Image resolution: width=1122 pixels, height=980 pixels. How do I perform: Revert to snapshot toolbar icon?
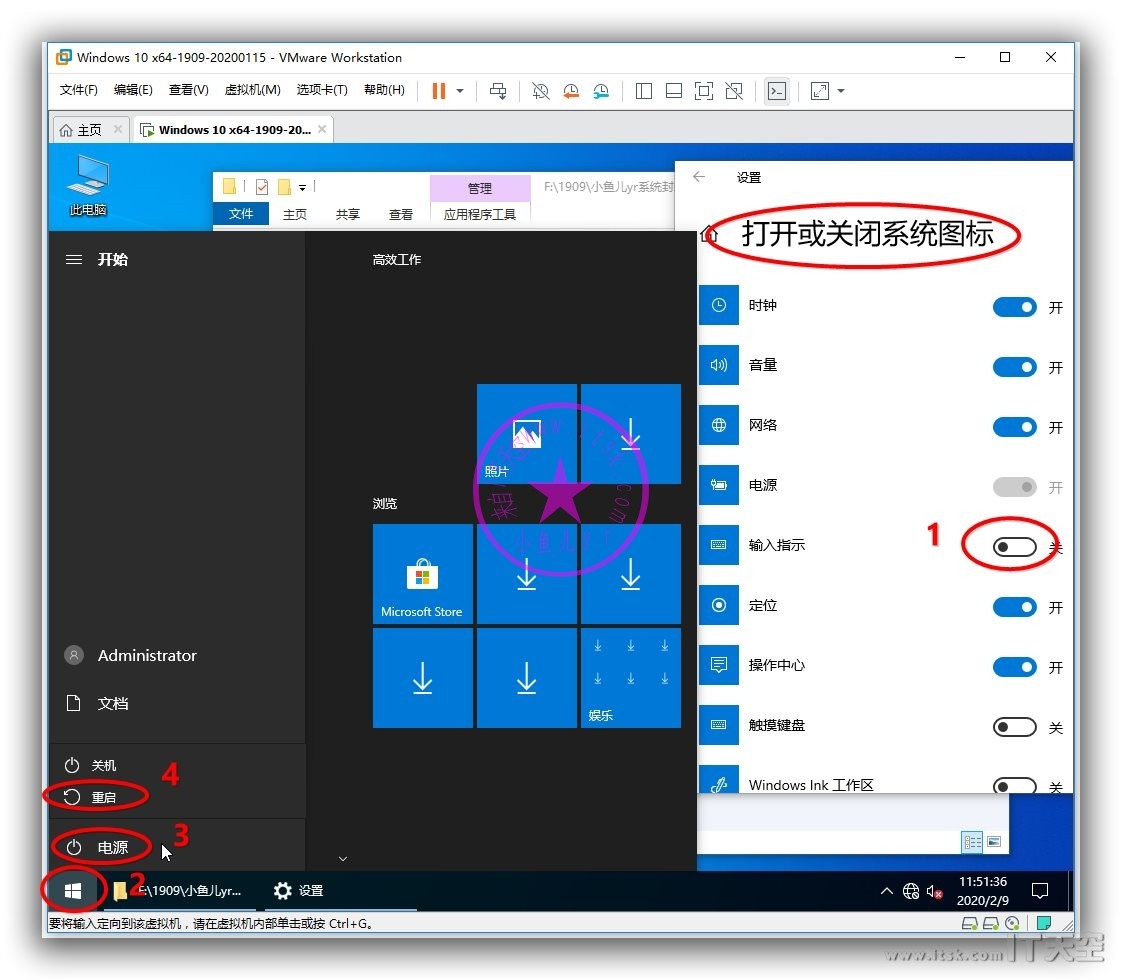(x=571, y=91)
